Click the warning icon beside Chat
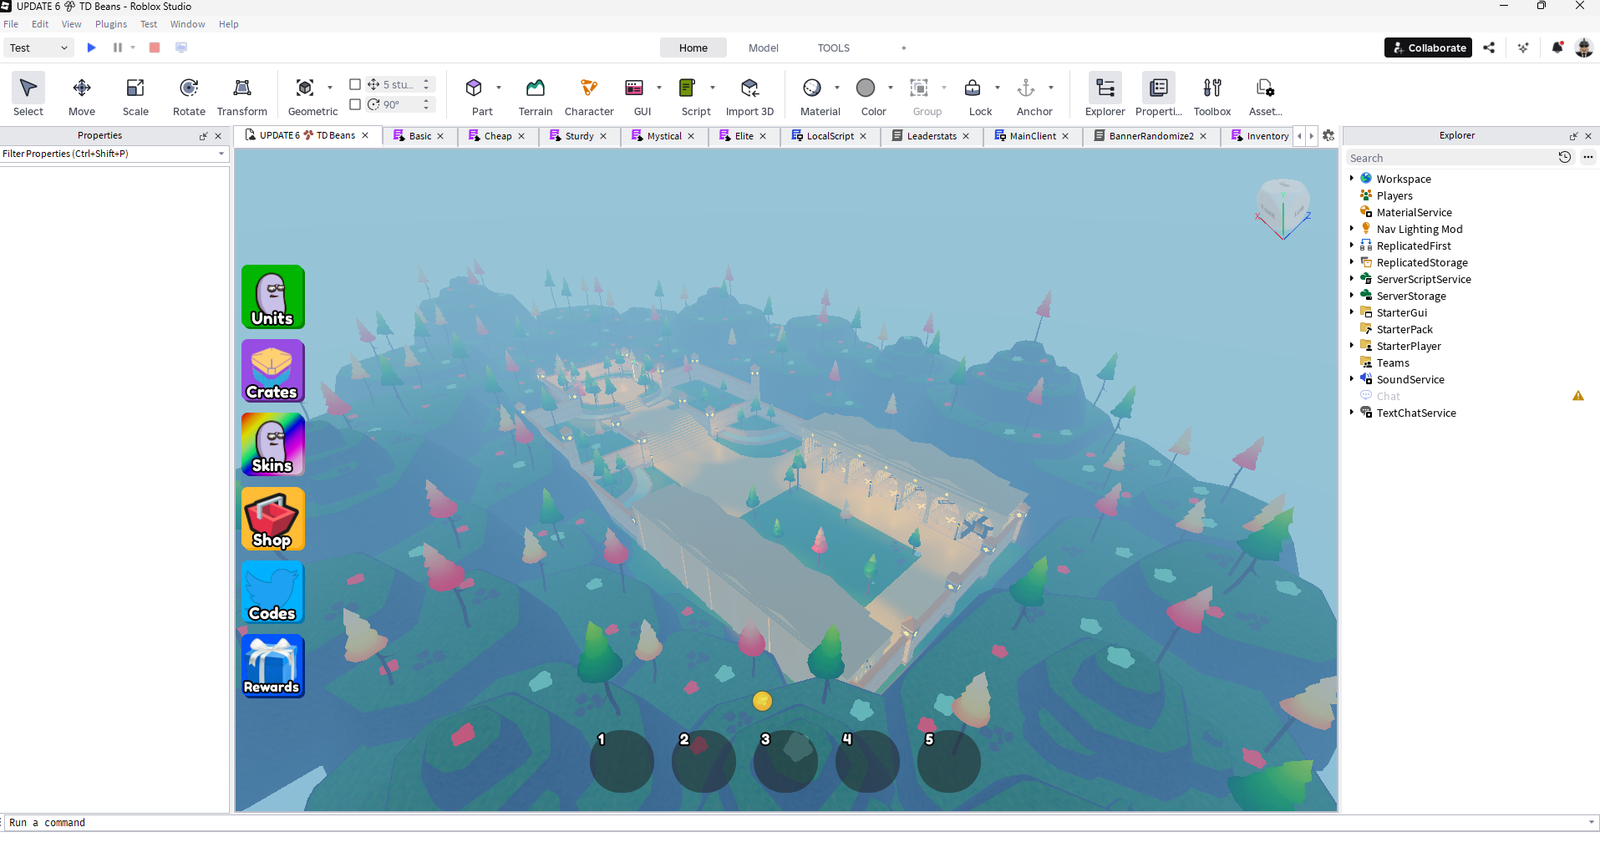Viewport: 1600px width, 857px height. [1578, 396]
